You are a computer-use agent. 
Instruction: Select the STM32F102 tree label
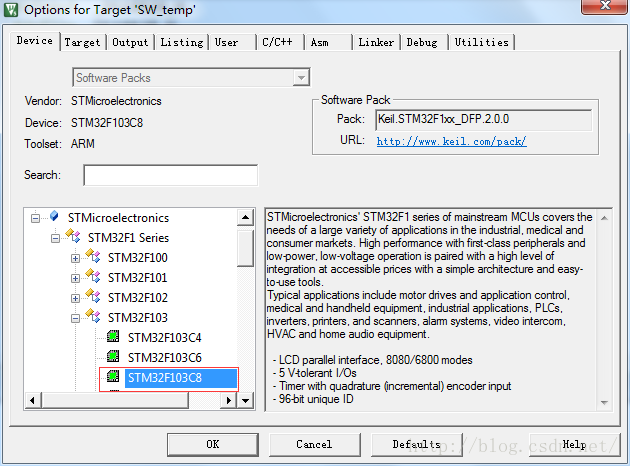[138, 298]
